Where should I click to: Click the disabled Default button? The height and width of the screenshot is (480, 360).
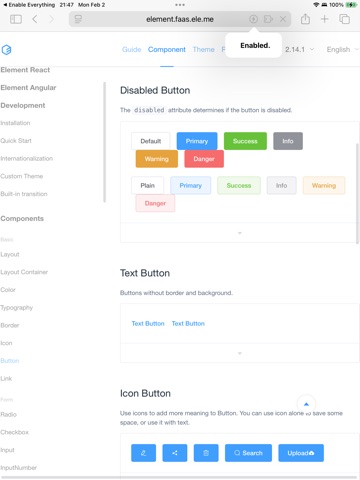pos(151,141)
